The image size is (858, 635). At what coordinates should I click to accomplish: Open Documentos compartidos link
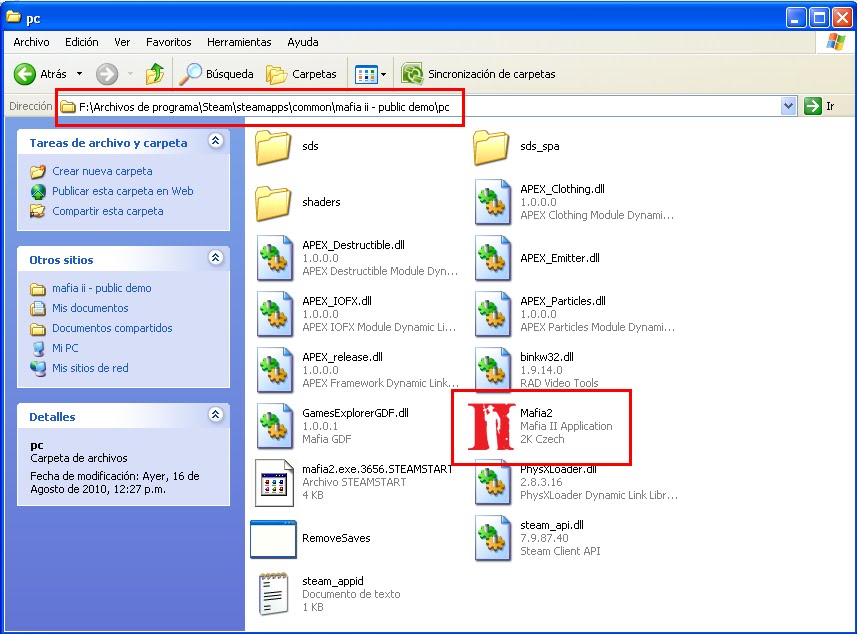(112, 328)
